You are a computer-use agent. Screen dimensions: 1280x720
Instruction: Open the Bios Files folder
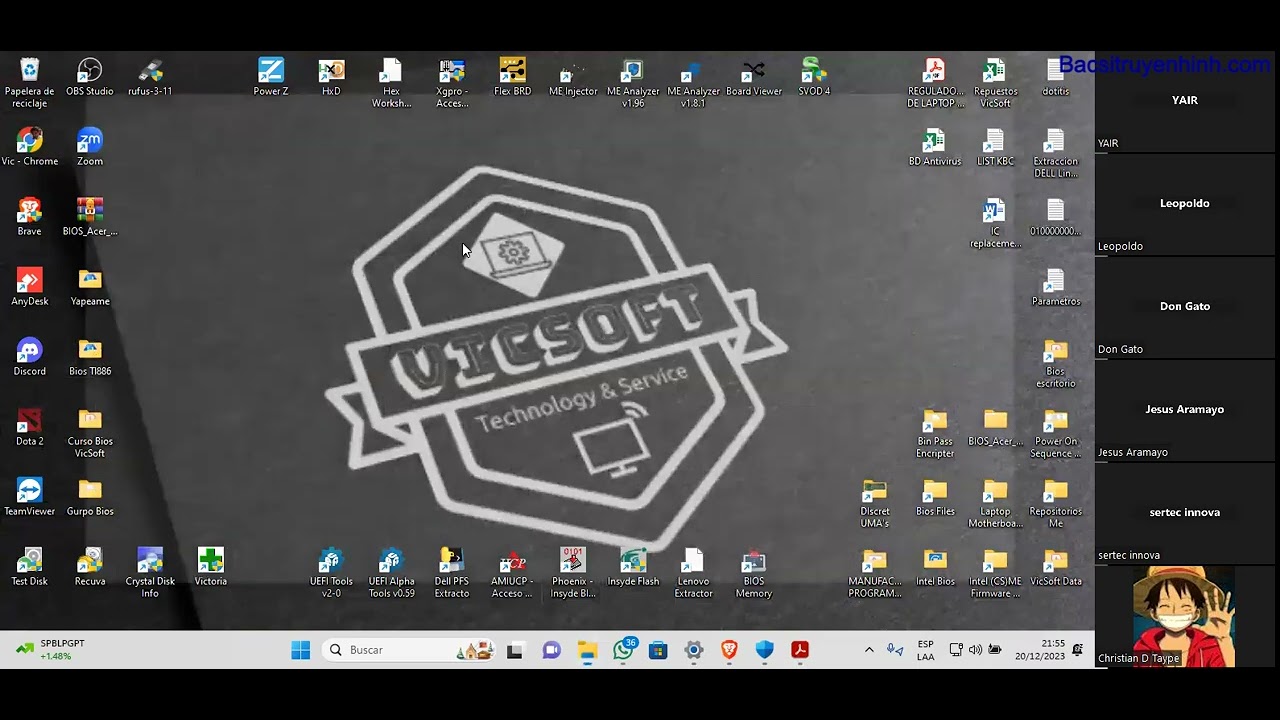[935, 497]
